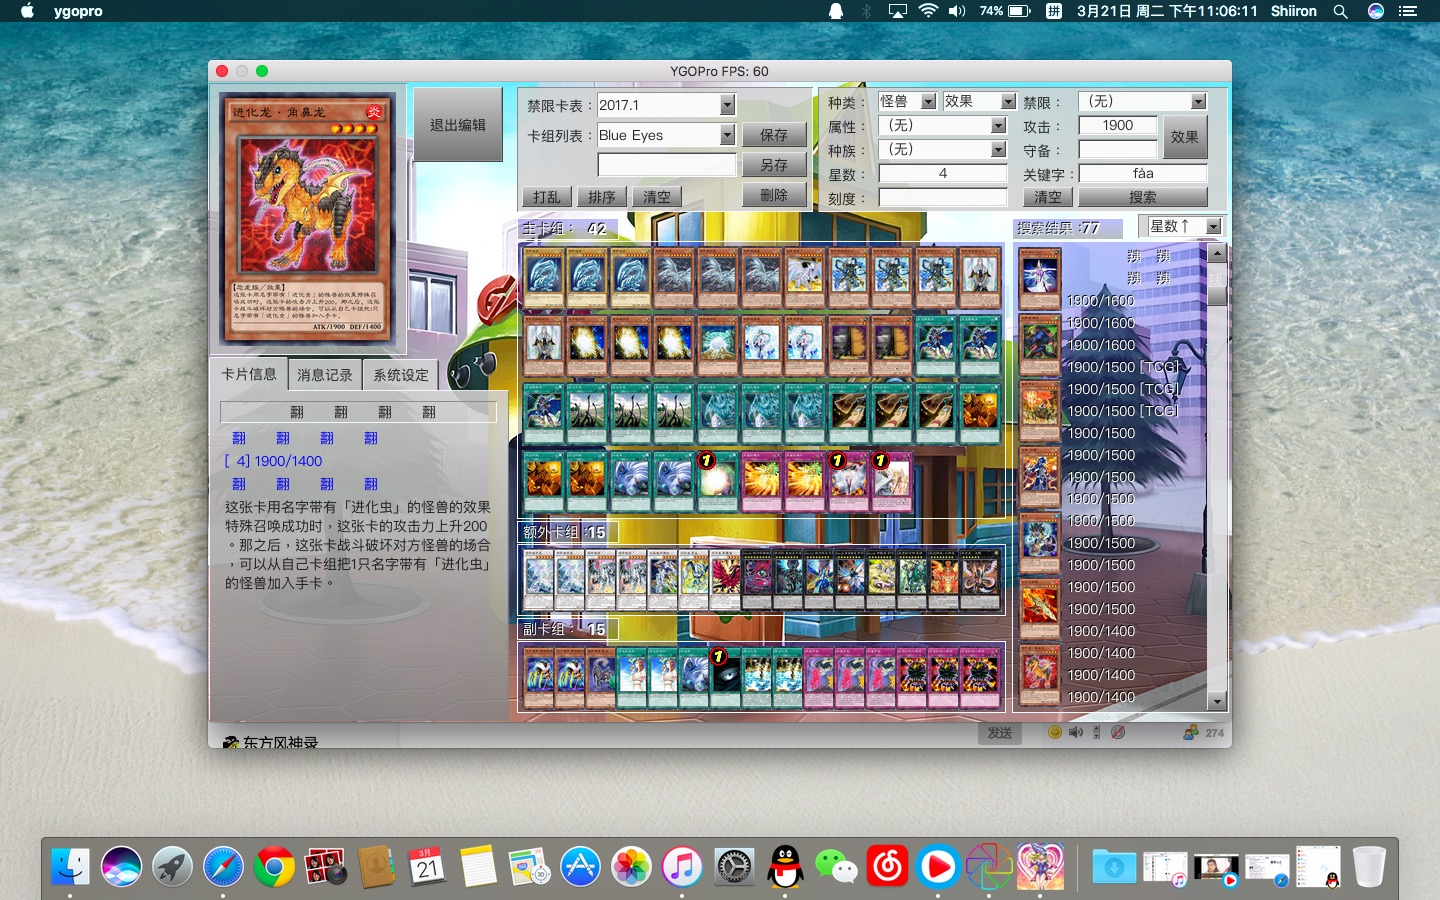Click the ygopro anime girl icon in the dock
The image size is (1440, 900).
(1040, 866)
